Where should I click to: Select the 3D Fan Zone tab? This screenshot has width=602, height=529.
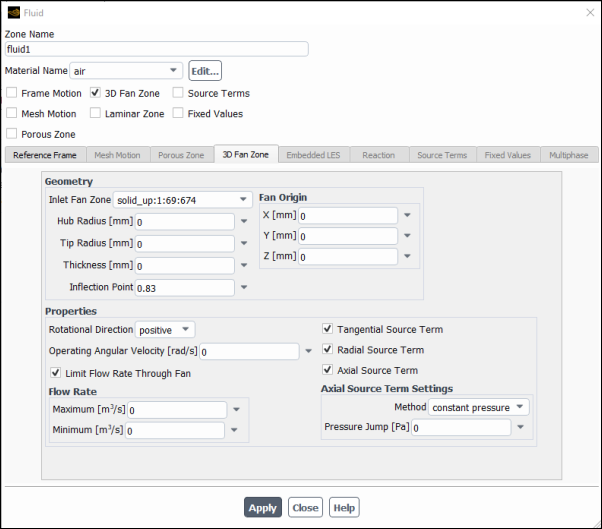pyautogui.click(x=246, y=154)
